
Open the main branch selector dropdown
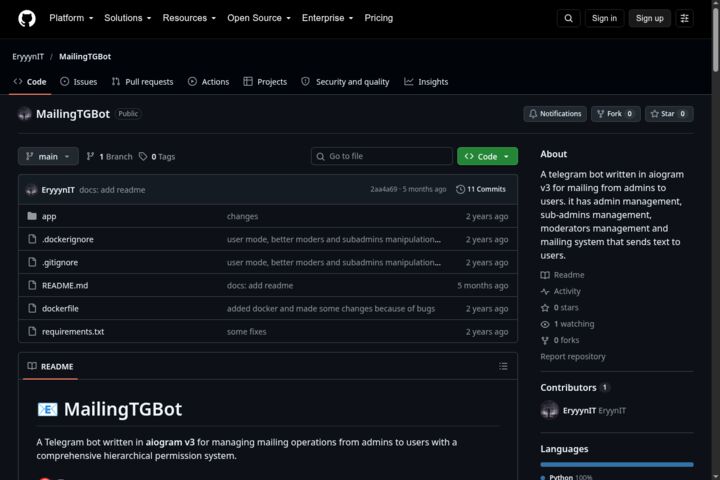[x=48, y=156]
